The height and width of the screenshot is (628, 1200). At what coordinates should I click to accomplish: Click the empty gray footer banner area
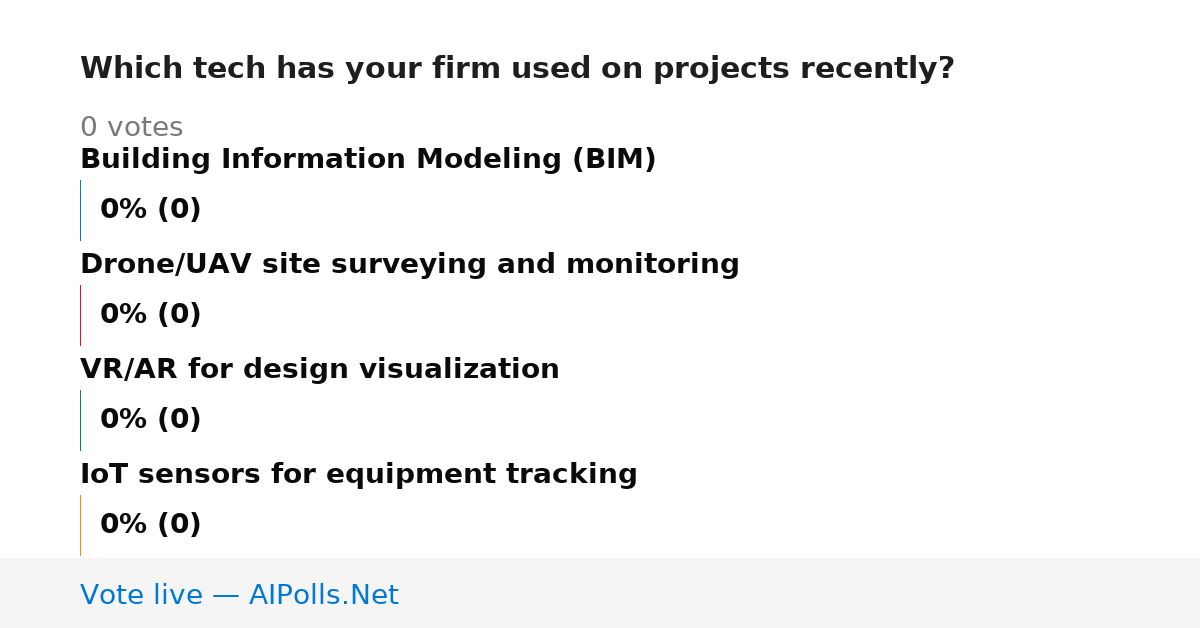click(x=800, y=593)
